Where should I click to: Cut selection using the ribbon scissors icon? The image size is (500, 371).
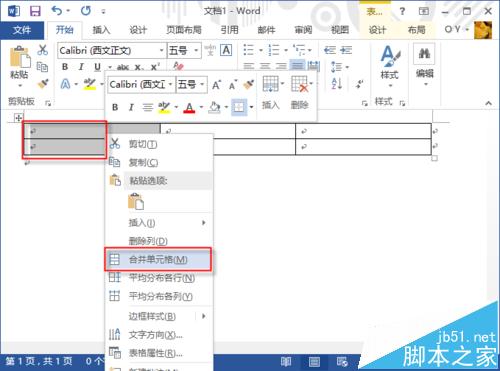tap(42, 50)
